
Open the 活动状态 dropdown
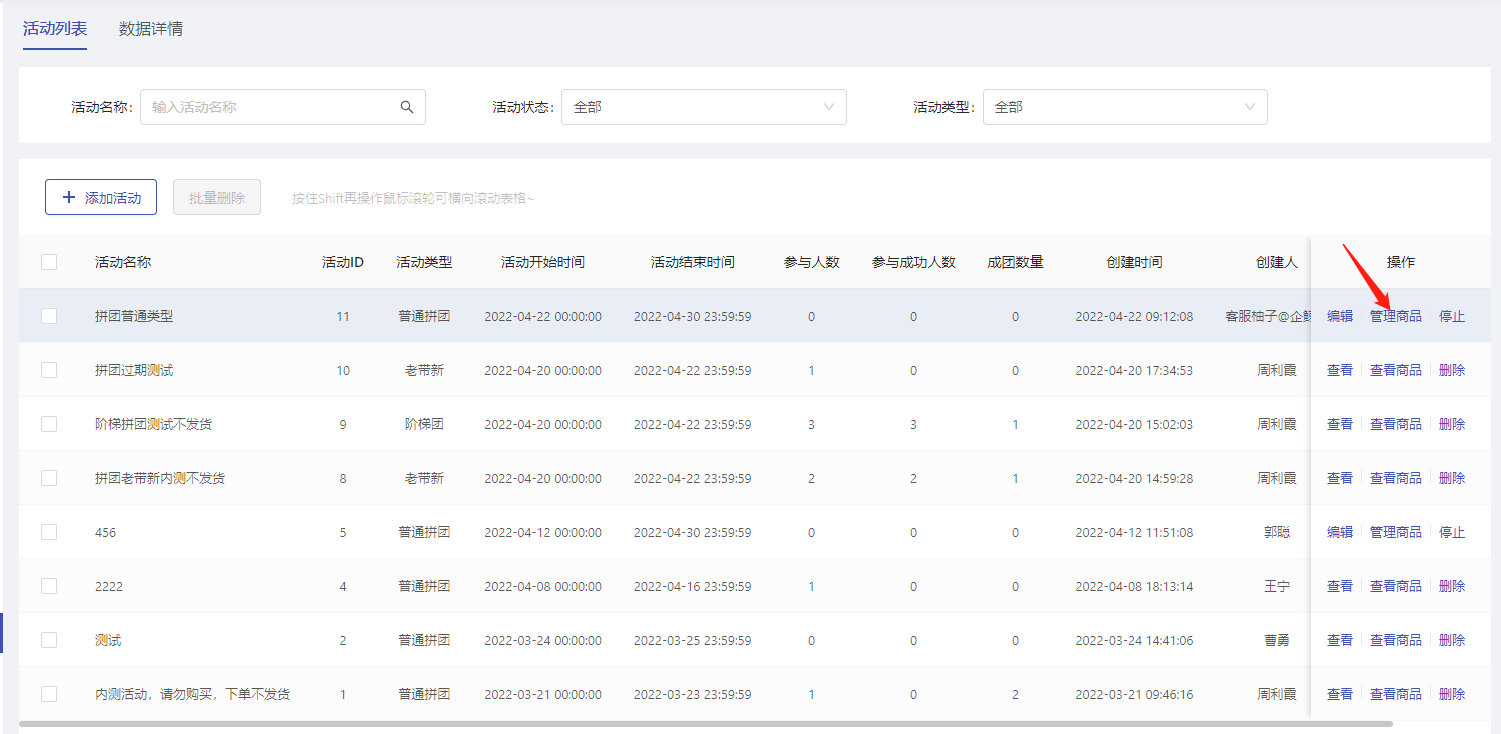pyautogui.click(x=704, y=107)
